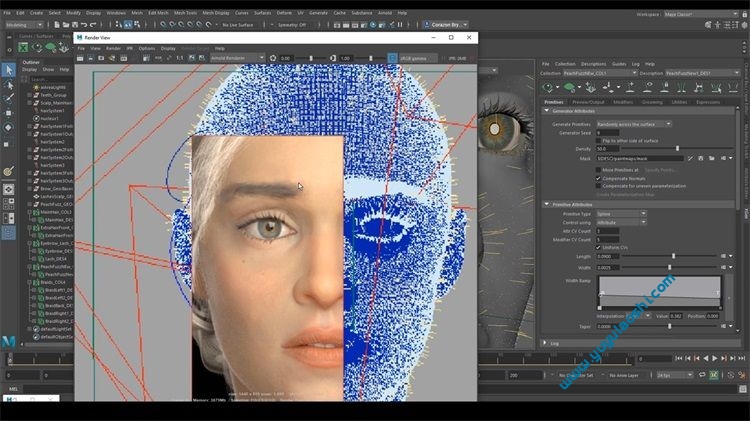Select Teeth_Group in the Outliner
750x421 pixels.
point(53,95)
